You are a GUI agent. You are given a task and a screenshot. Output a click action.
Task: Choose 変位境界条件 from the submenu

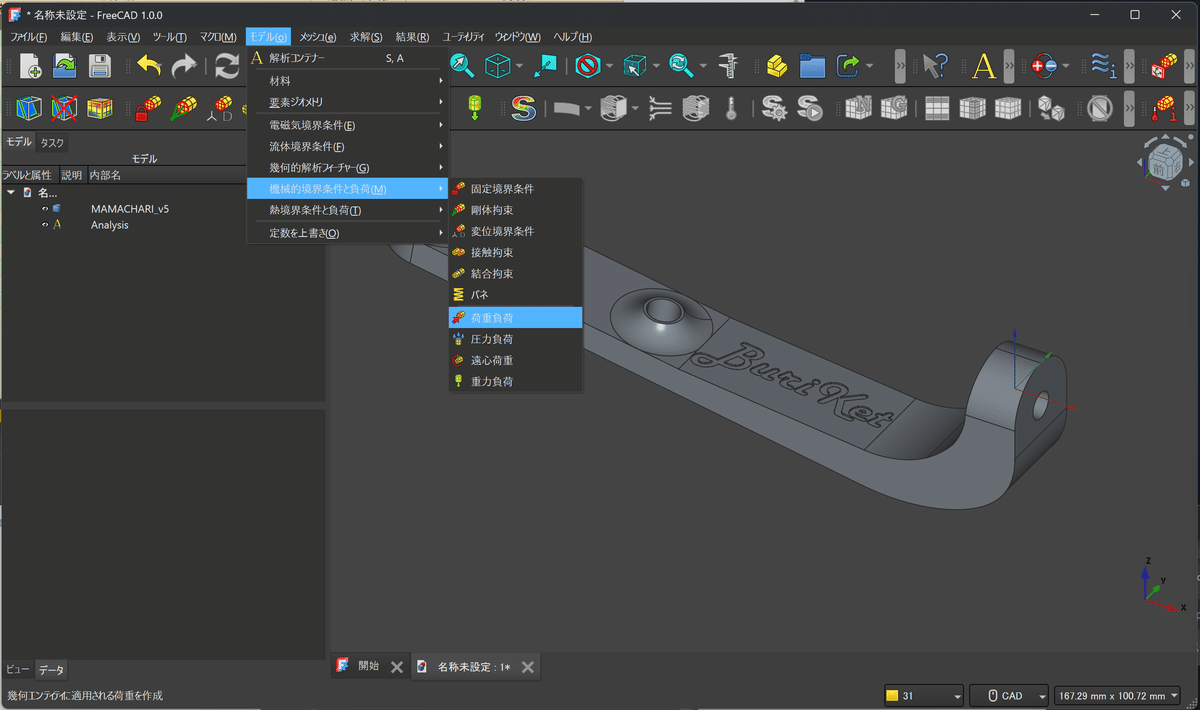click(516, 231)
